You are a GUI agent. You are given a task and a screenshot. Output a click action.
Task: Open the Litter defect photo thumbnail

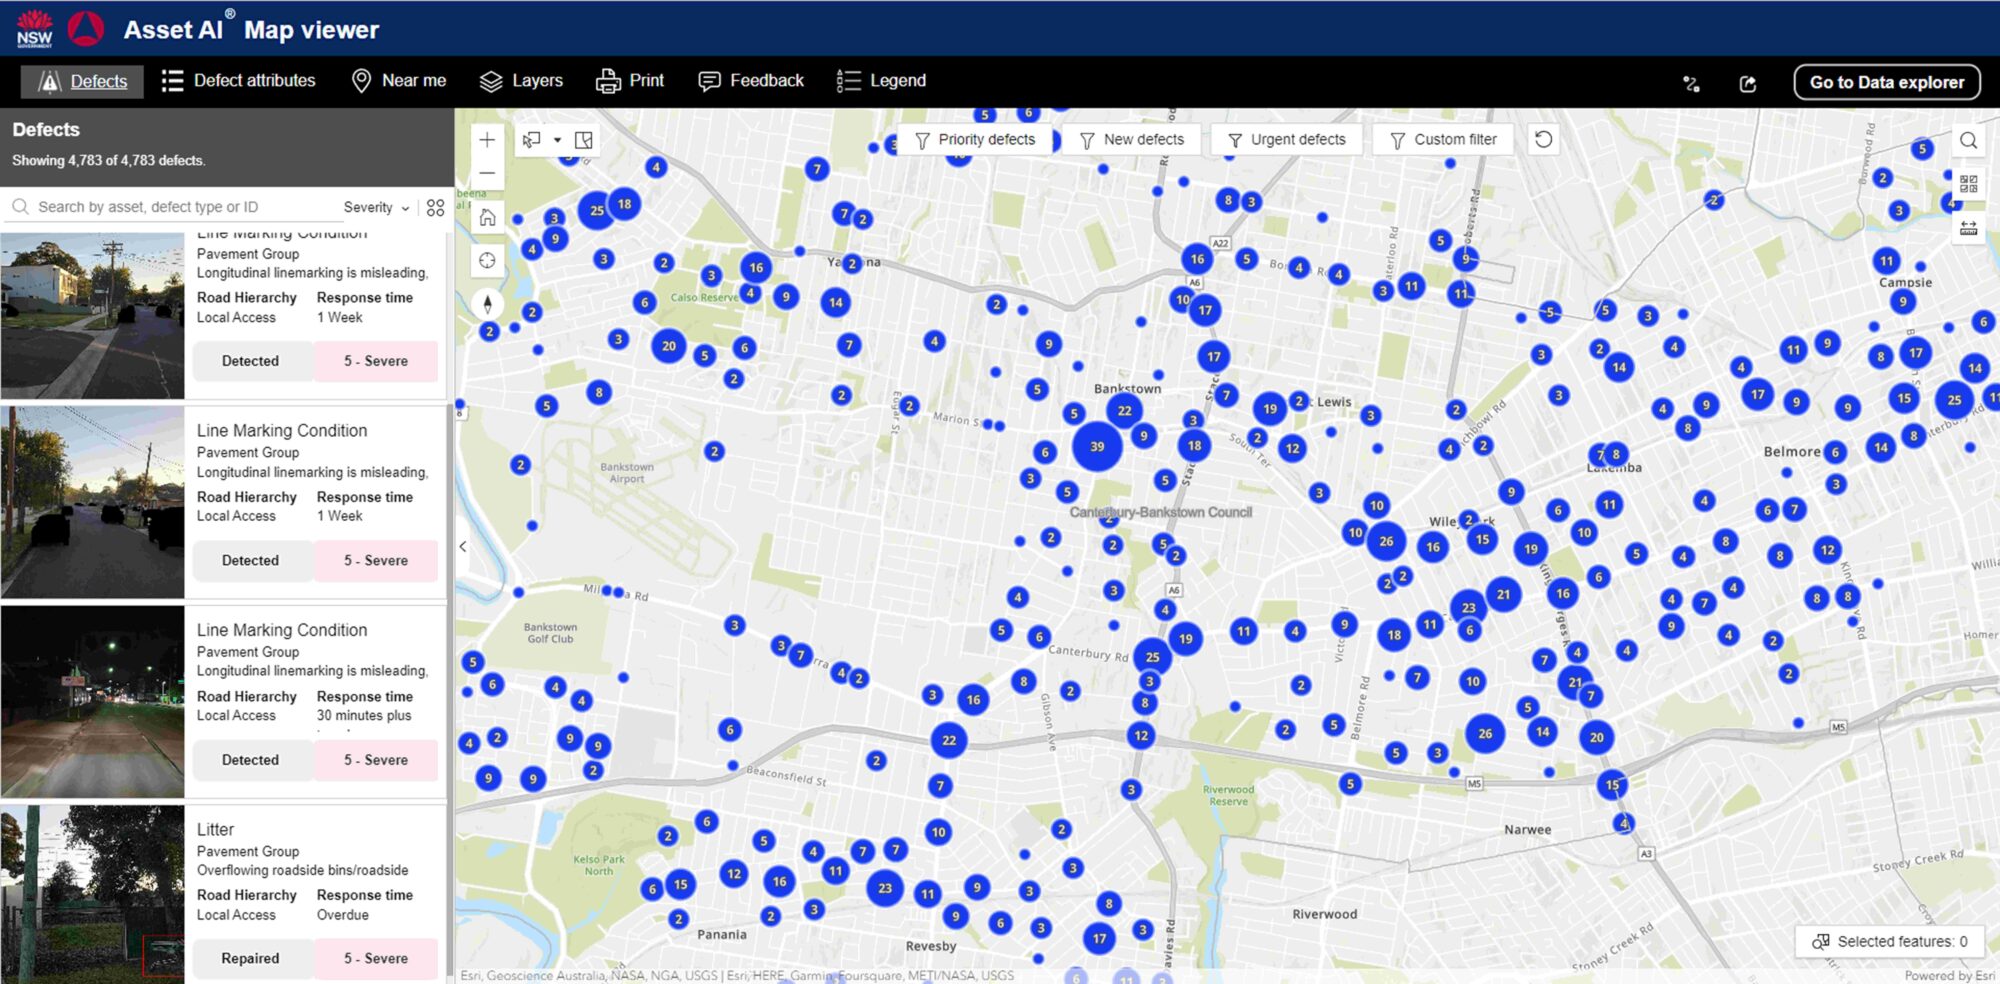pos(92,894)
